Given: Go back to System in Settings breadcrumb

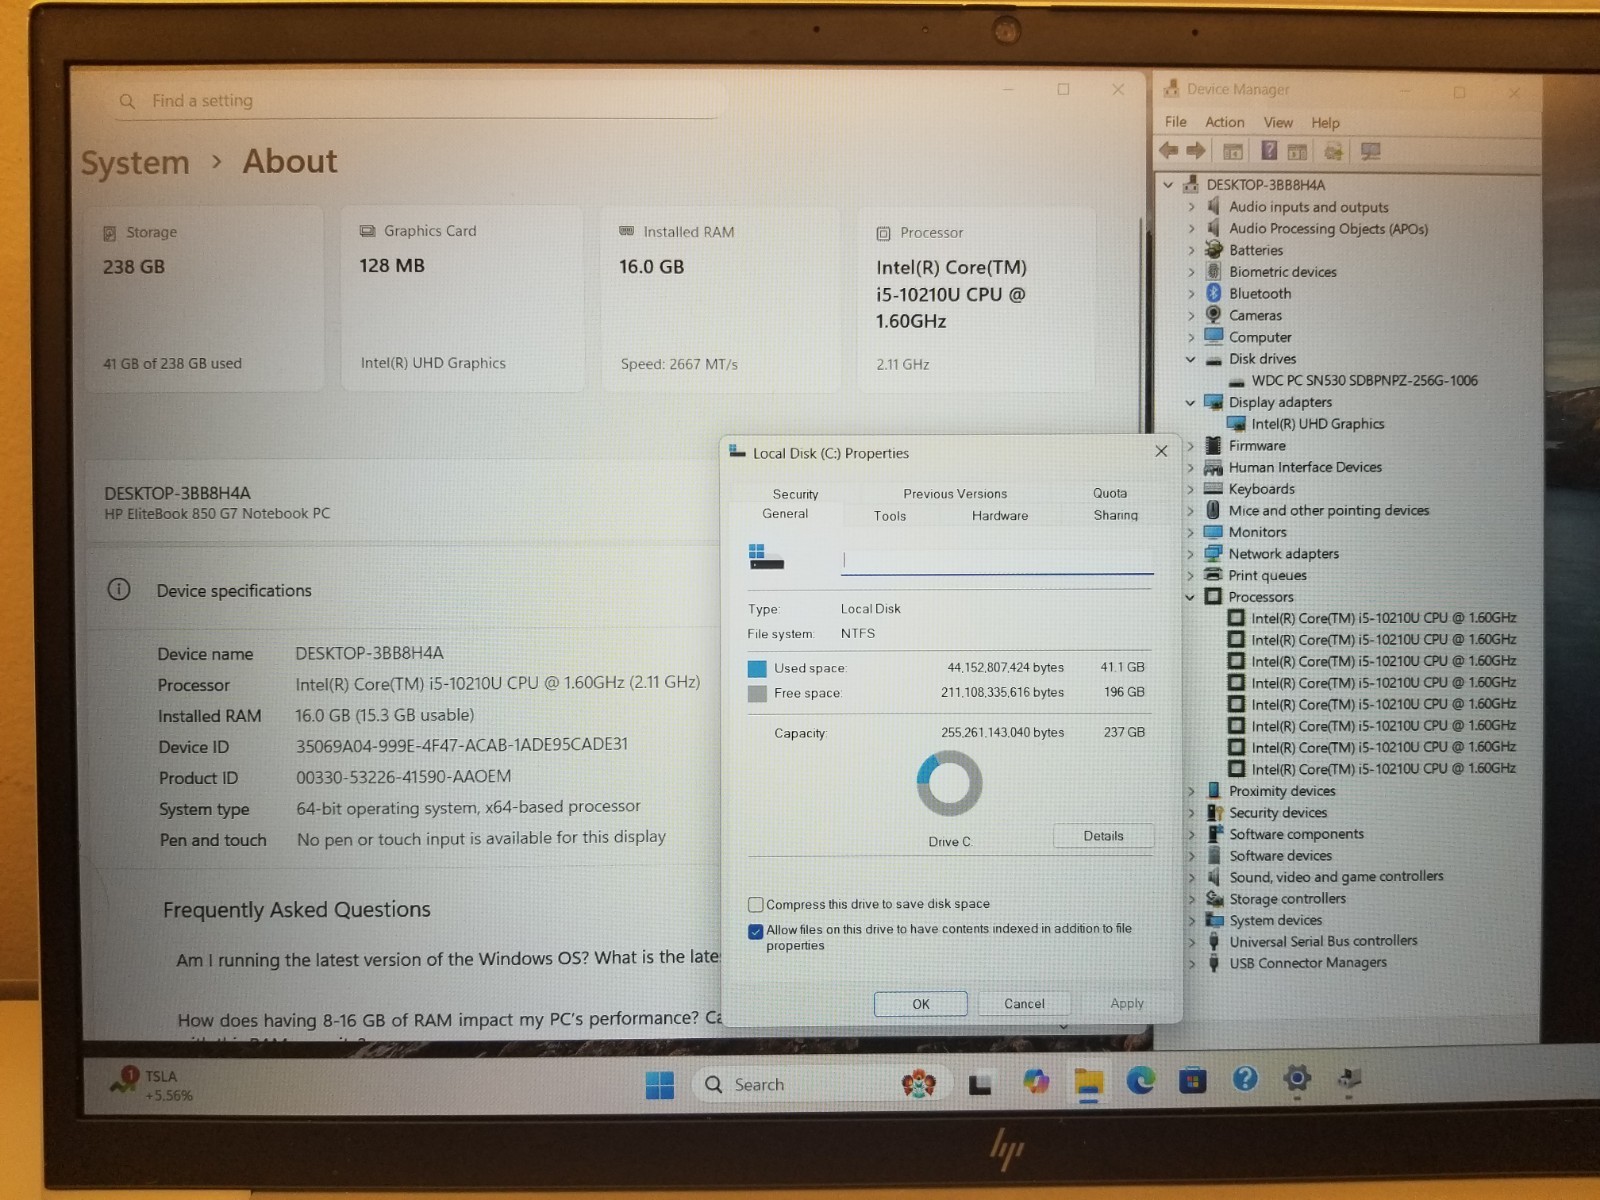Looking at the screenshot, I should tap(135, 163).
